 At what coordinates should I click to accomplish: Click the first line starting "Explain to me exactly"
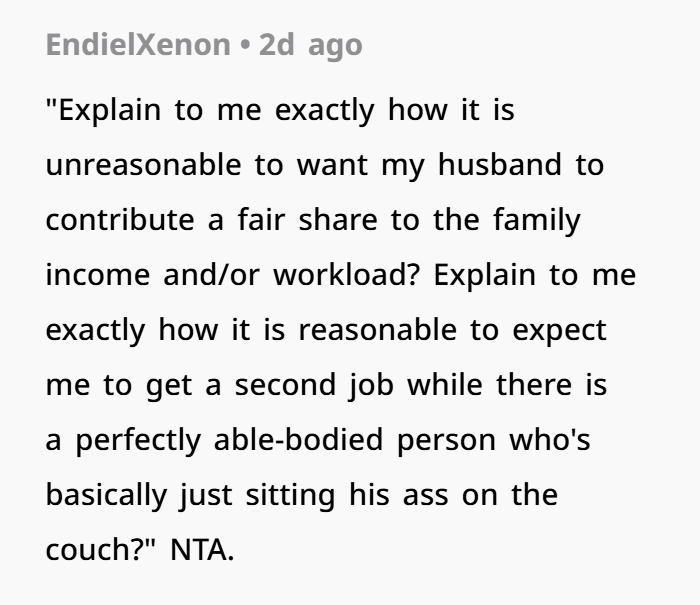[280, 109]
